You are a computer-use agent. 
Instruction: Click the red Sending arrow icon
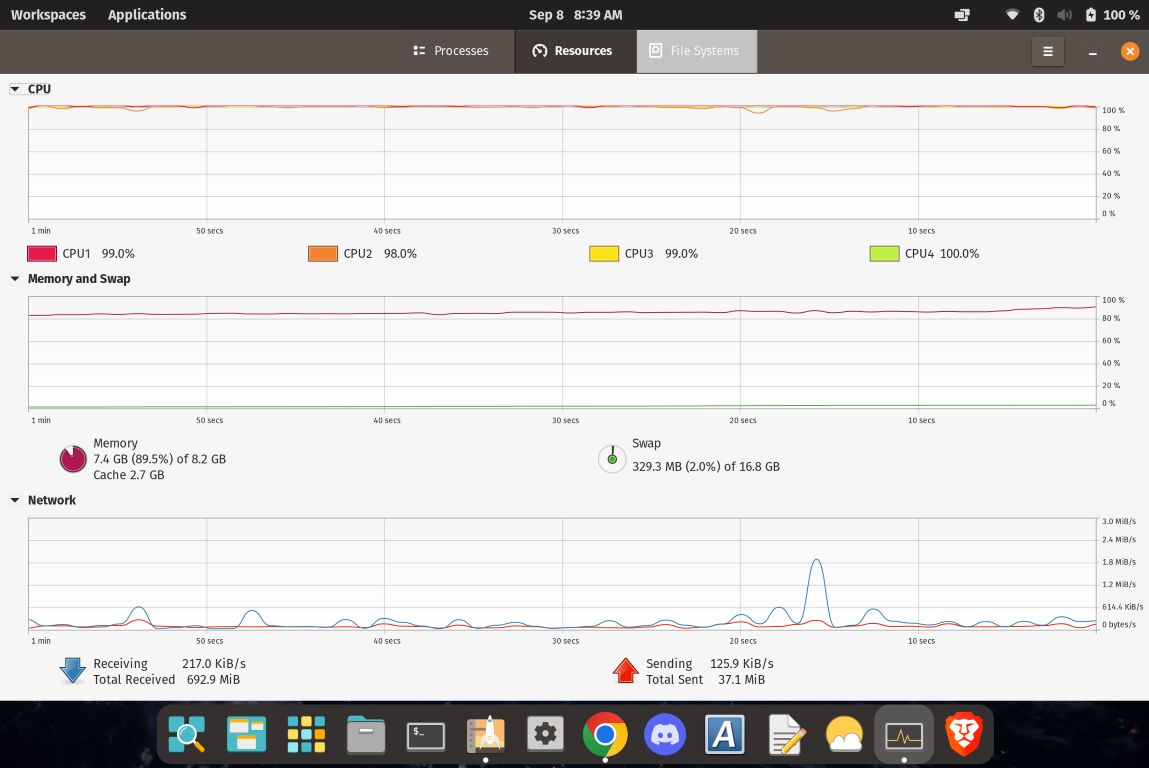point(625,671)
